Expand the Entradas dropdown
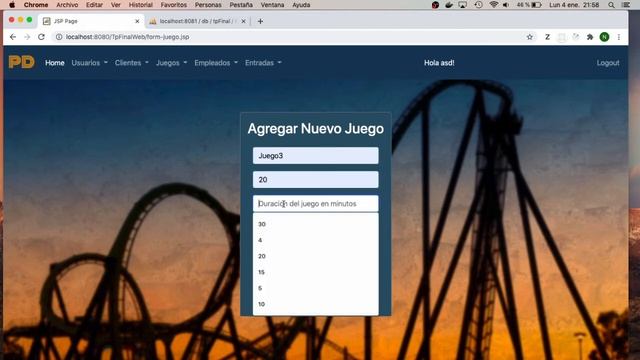The image size is (640, 360). coord(263,63)
